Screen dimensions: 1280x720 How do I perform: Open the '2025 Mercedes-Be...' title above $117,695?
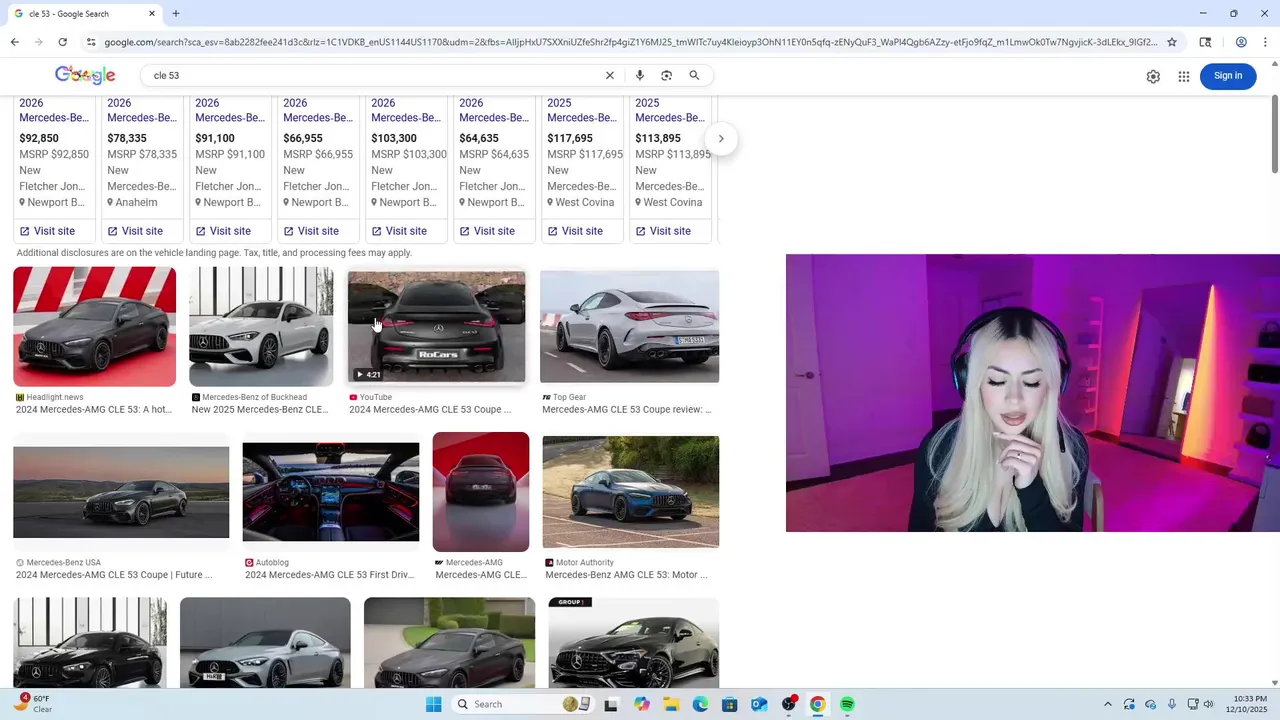coord(582,110)
